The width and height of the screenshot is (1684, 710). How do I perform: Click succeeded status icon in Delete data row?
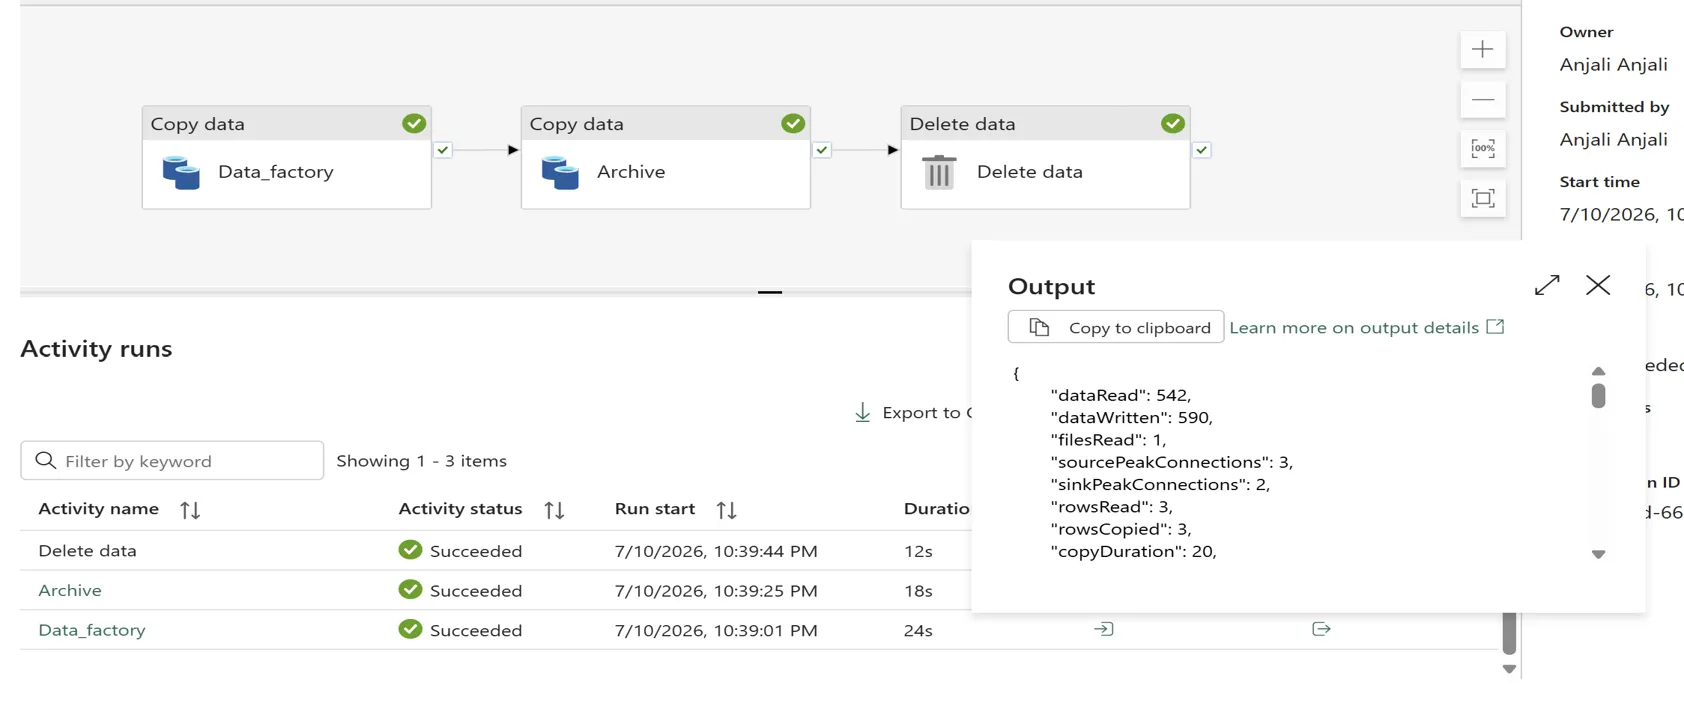(x=410, y=550)
